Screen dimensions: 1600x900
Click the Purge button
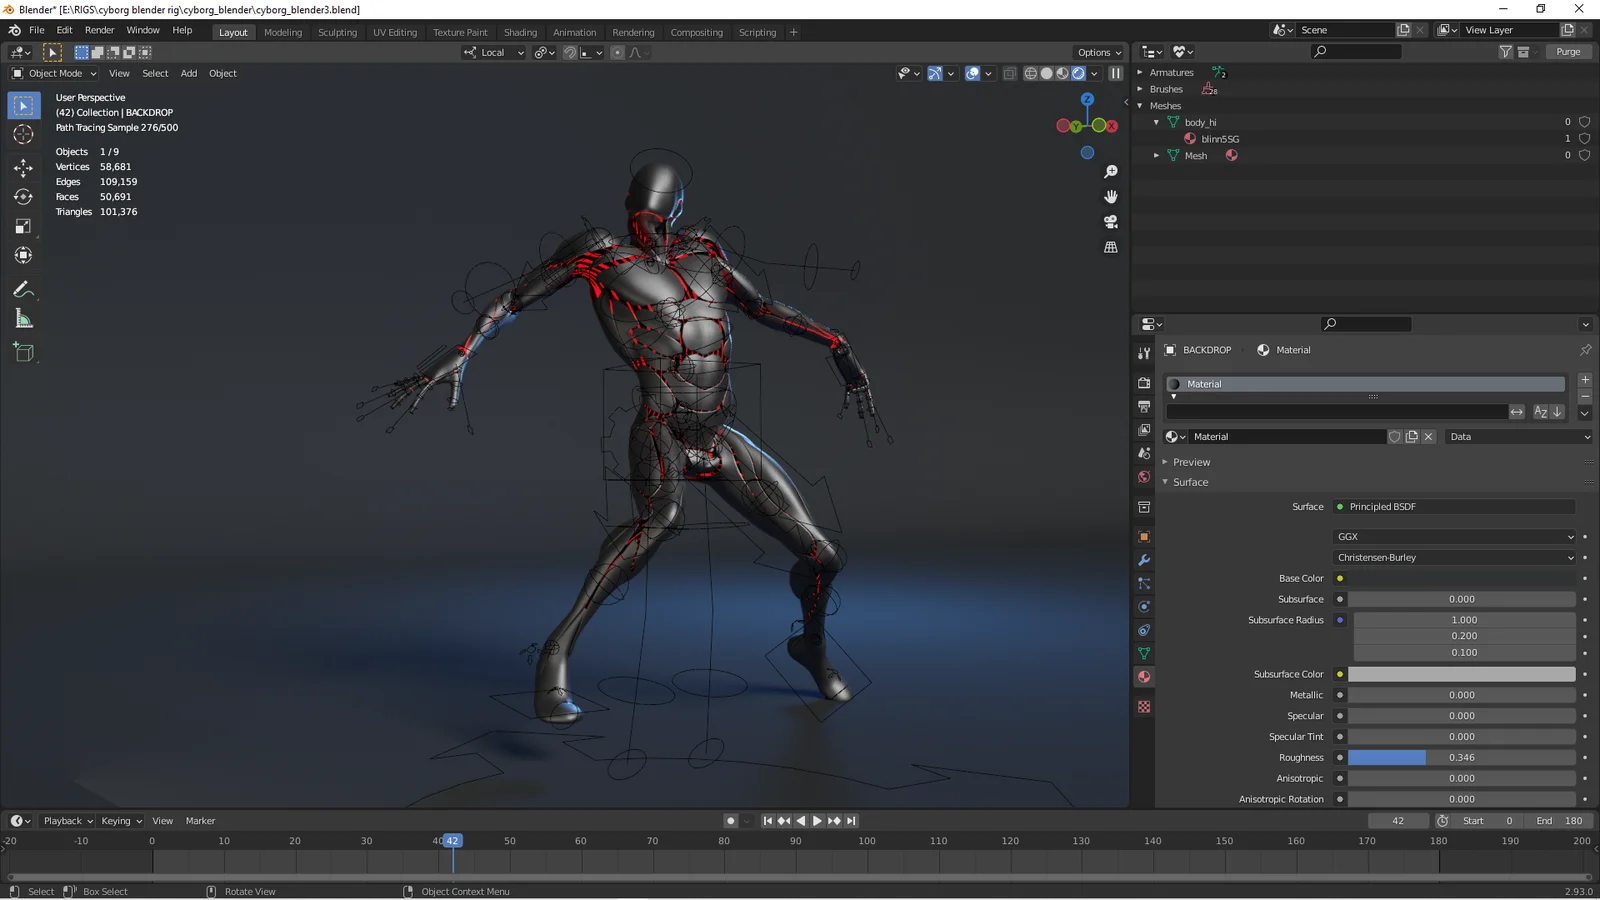1568,51
